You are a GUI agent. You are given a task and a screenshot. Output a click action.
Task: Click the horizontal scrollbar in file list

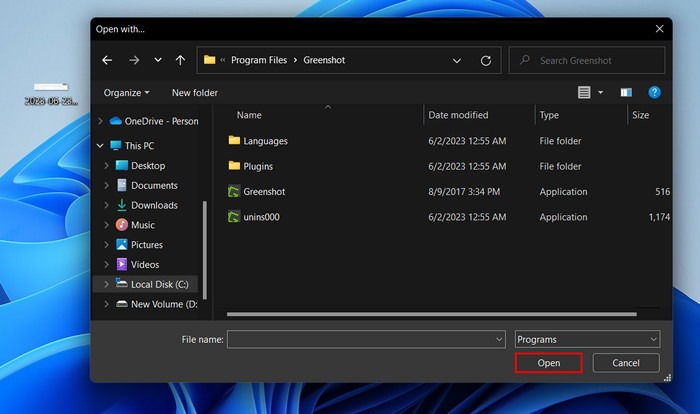(x=432, y=314)
